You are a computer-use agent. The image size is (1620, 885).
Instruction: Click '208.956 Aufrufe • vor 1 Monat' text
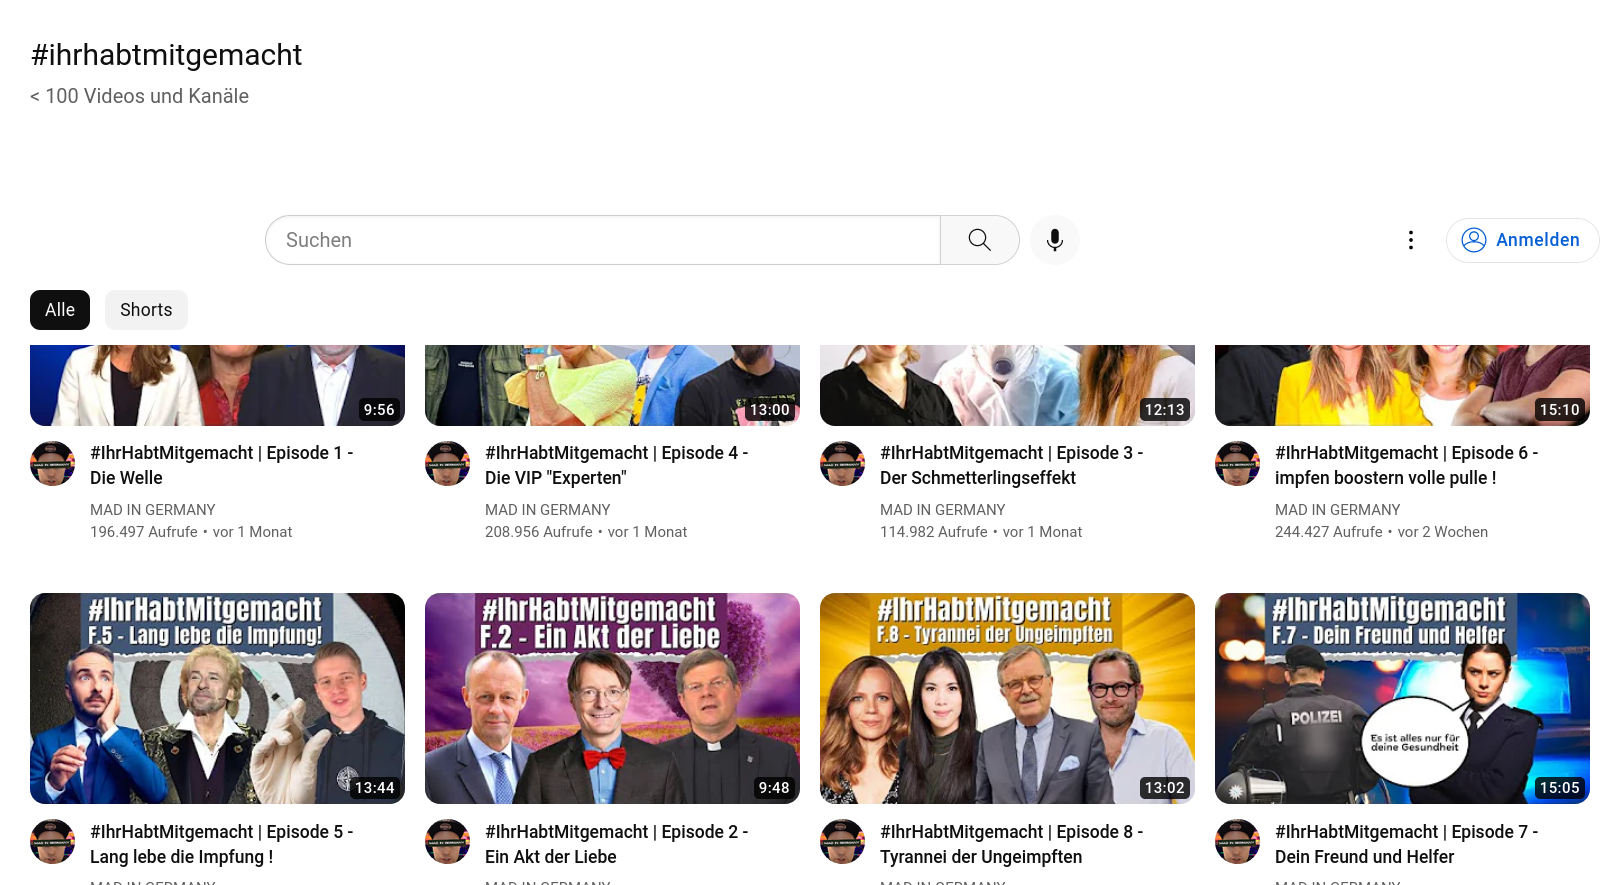point(586,532)
